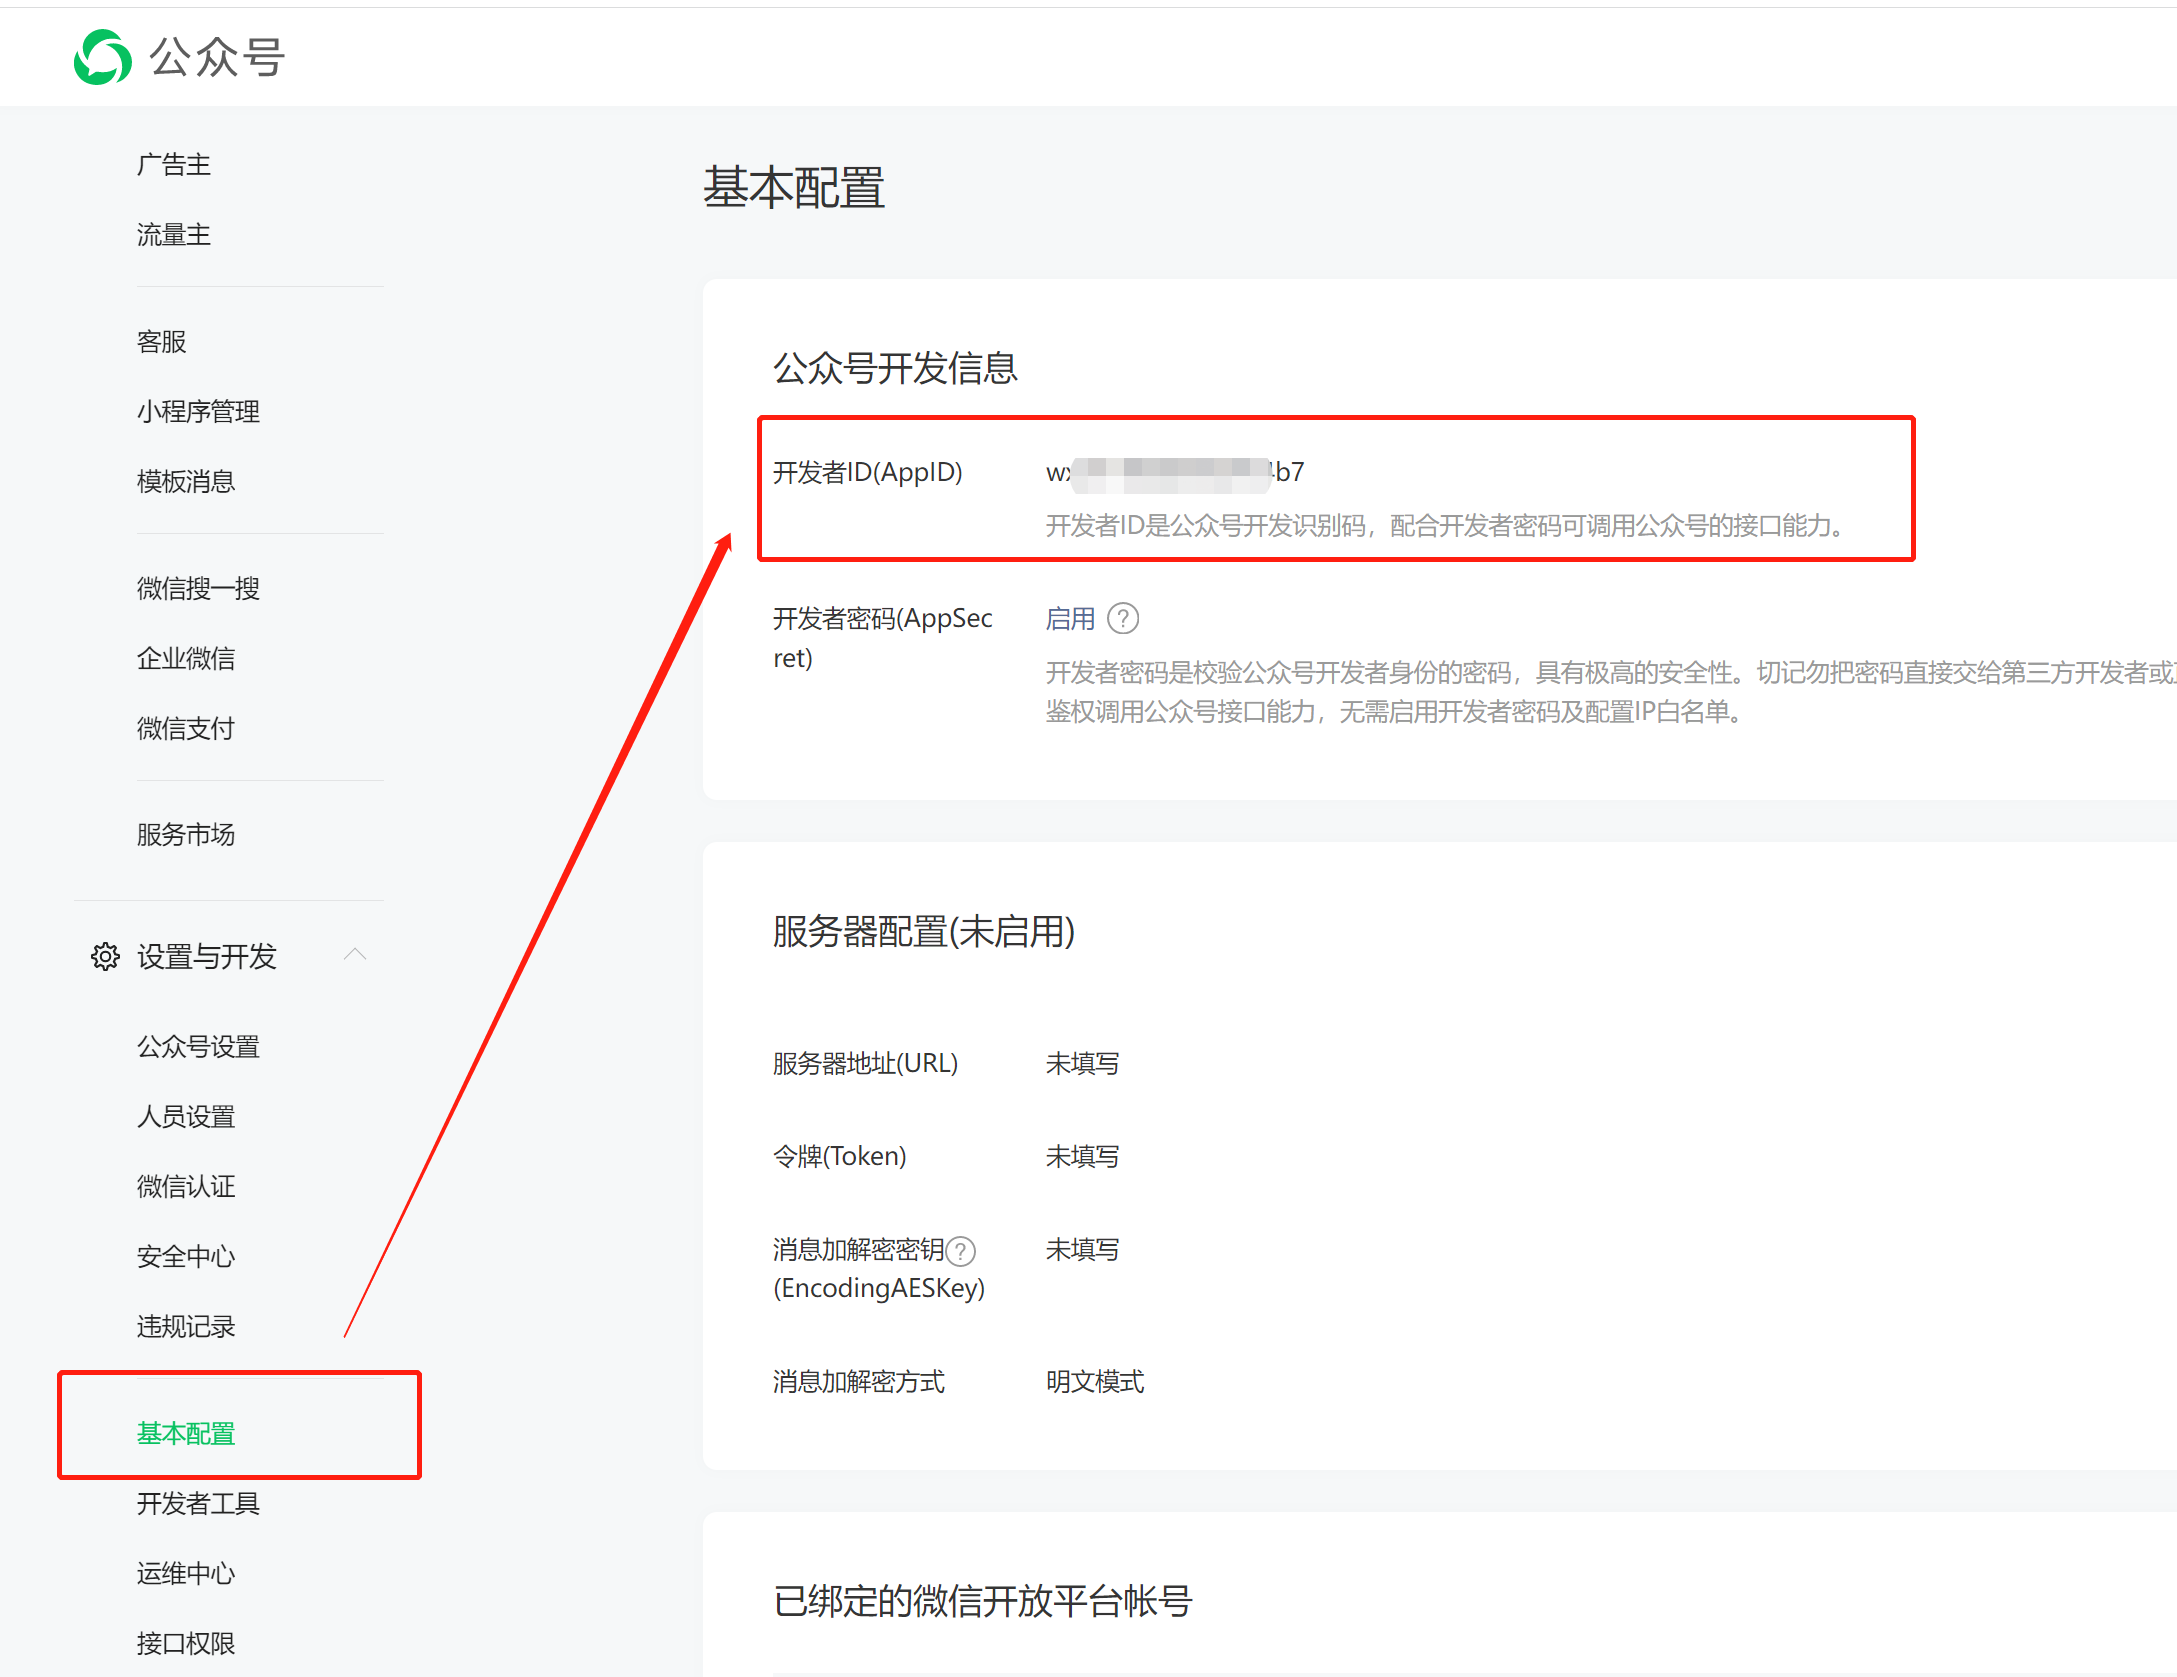The image size is (2177, 1677).
Task: Open 企业微信 sidebar entry
Action: 186,659
